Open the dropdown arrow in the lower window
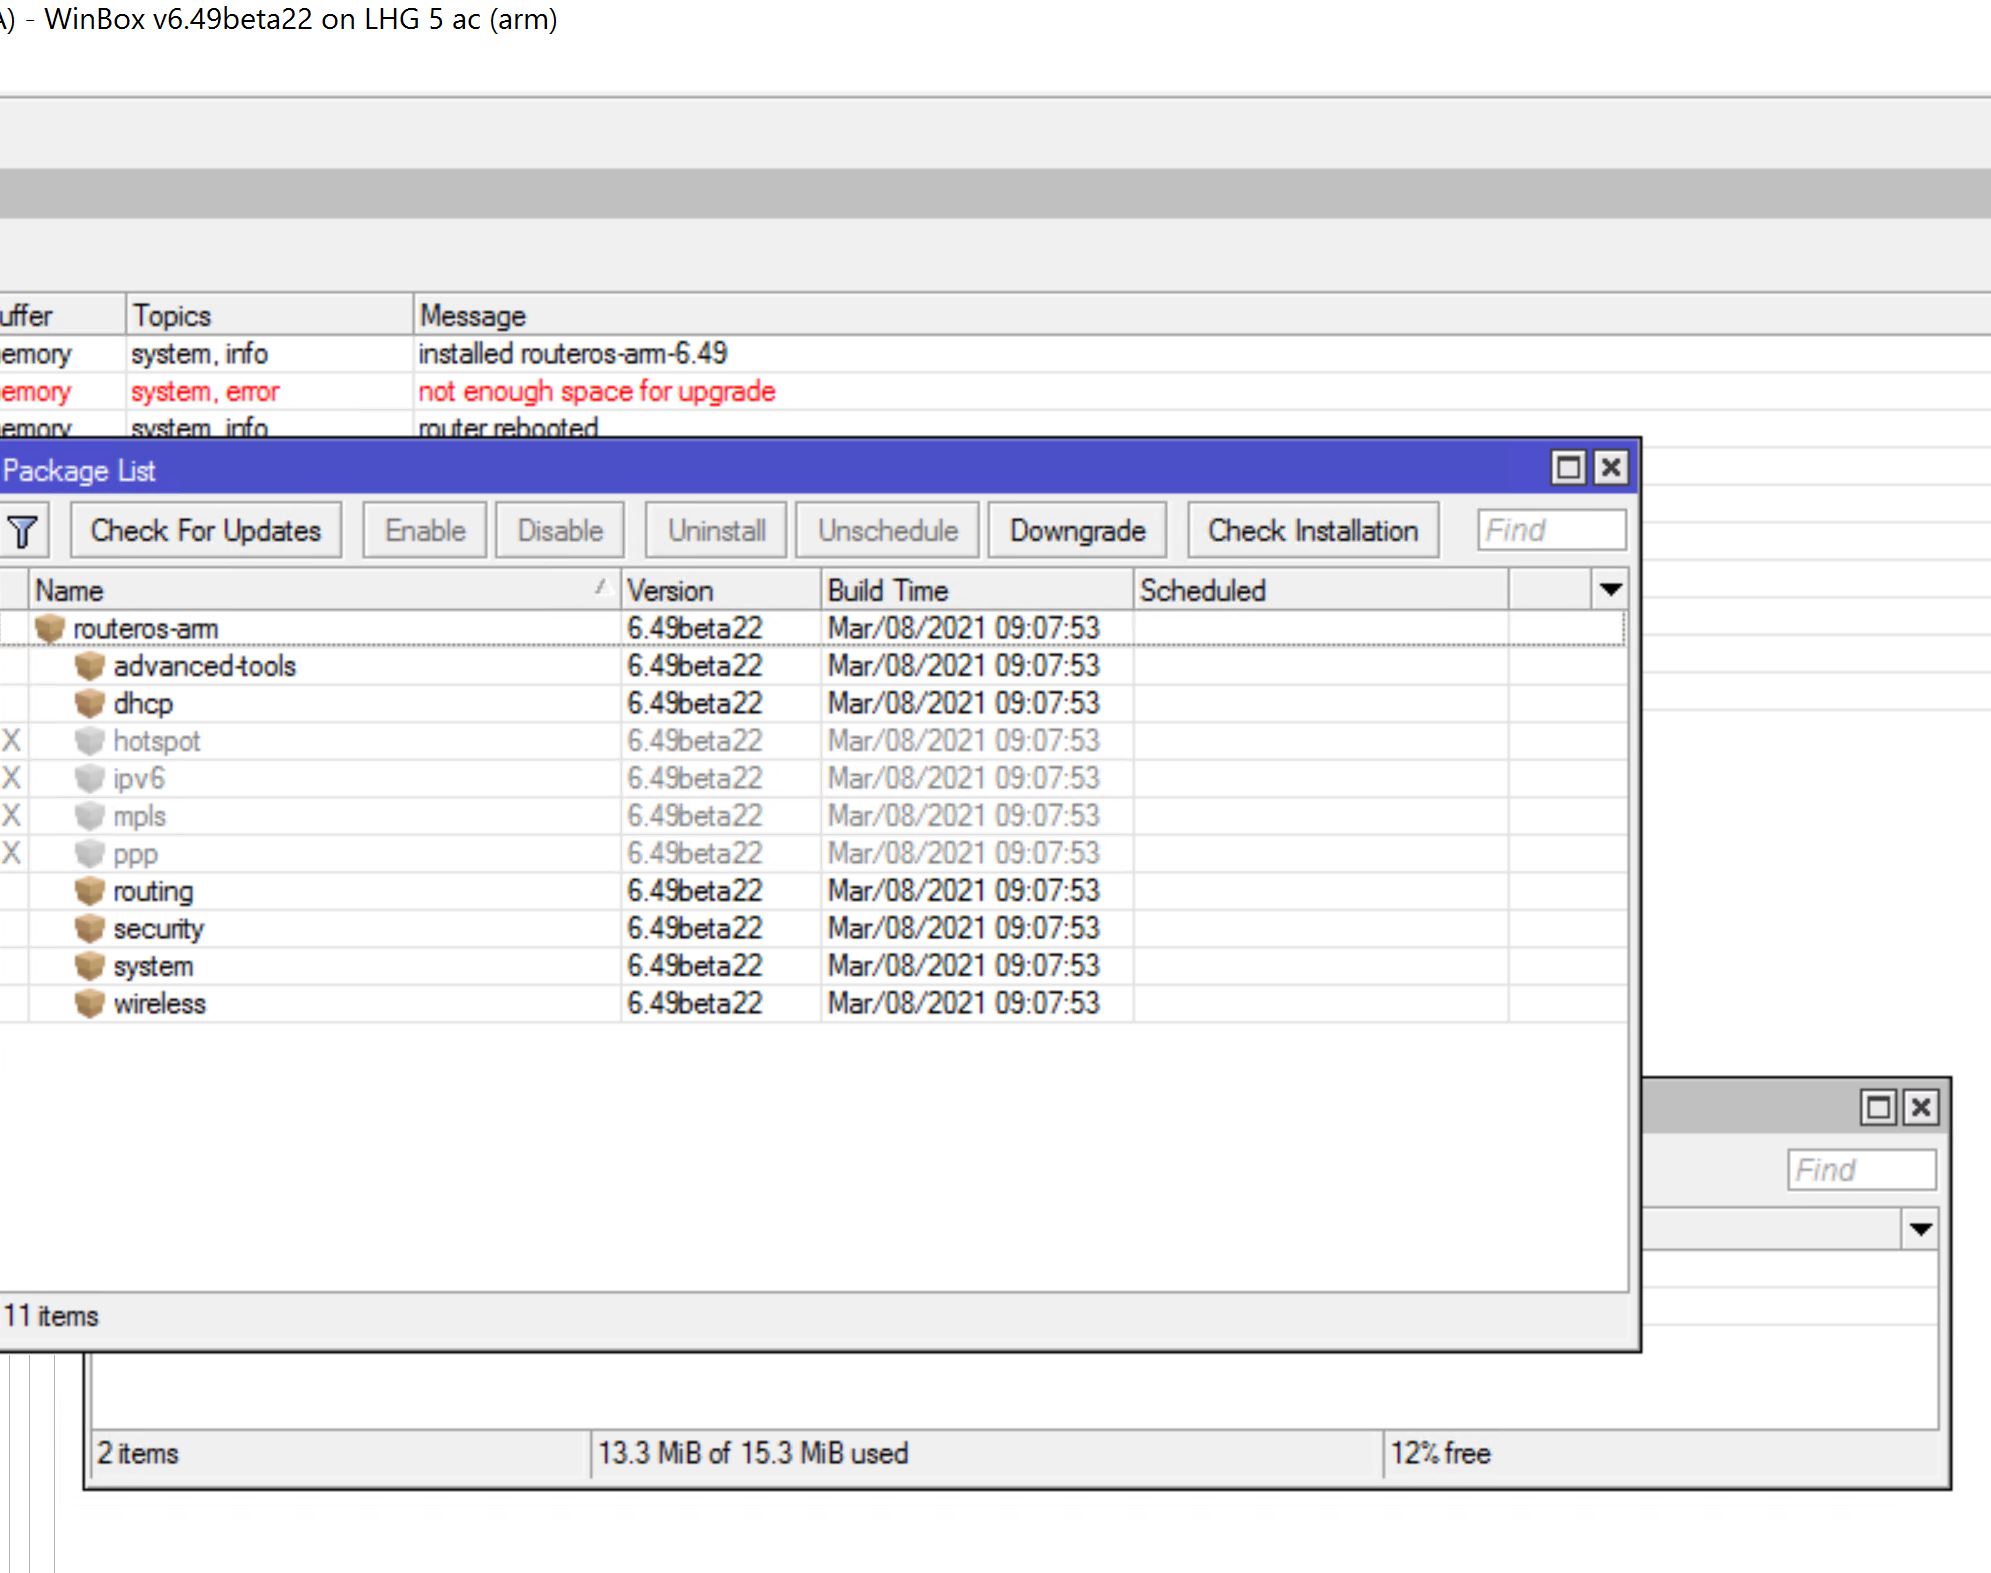1991x1573 pixels. 1920,1229
